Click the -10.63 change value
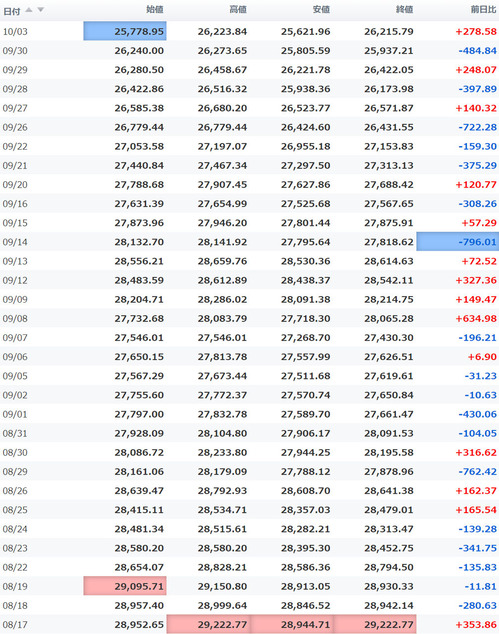 480,395
